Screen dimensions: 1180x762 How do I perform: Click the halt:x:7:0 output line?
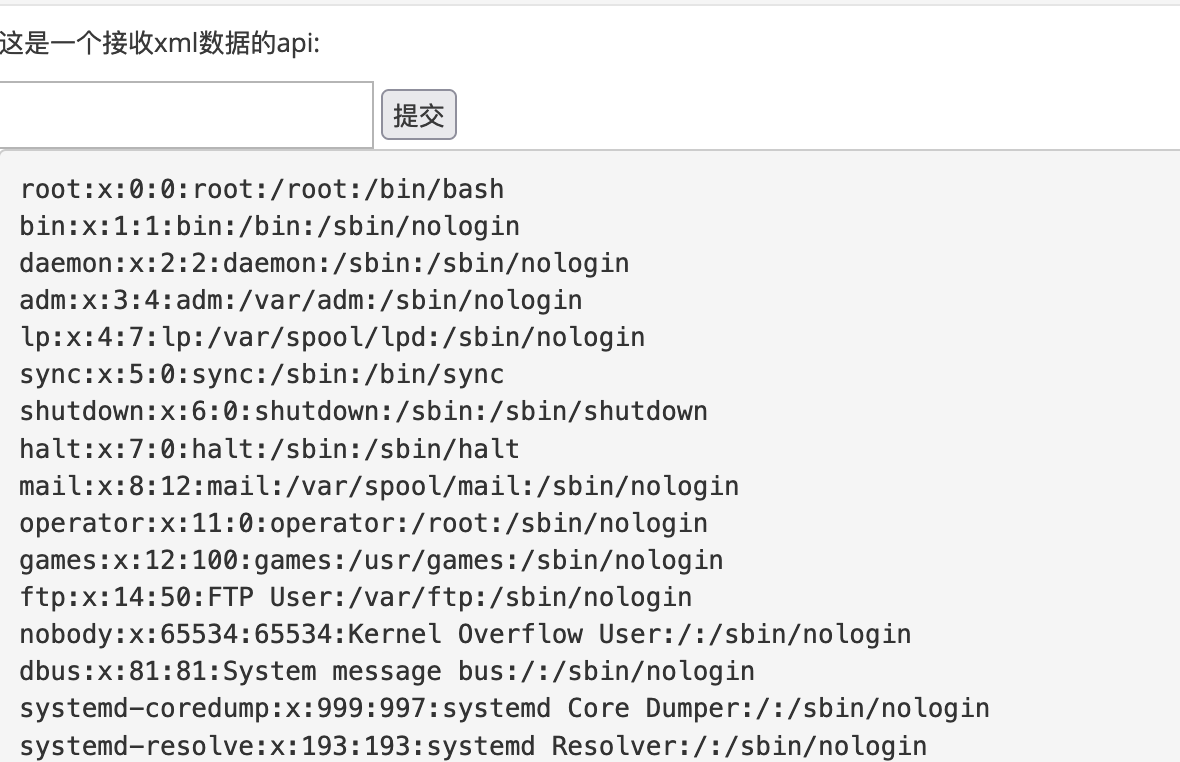coord(269,449)
